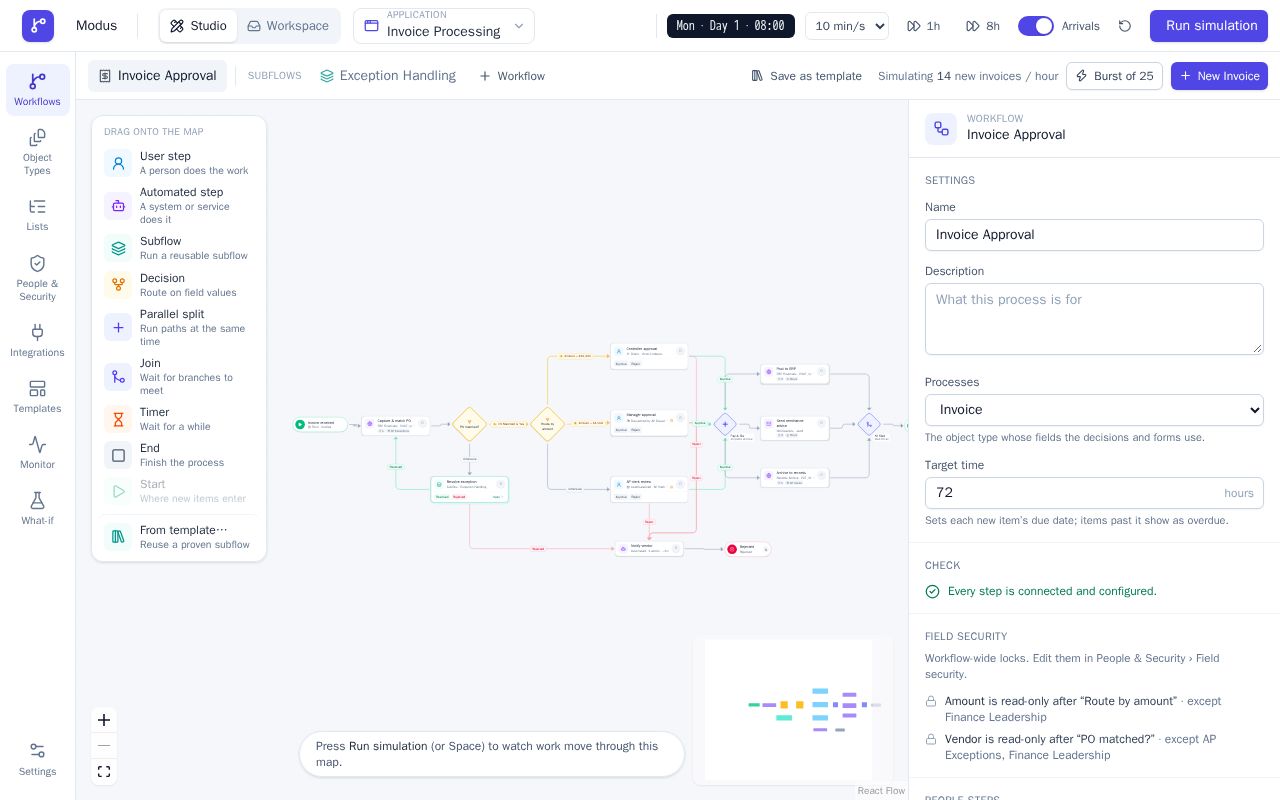The height and width of the screenshot is (800, 1280).
Task: Click the workflow minimap overview
Action: click(793, 709)
